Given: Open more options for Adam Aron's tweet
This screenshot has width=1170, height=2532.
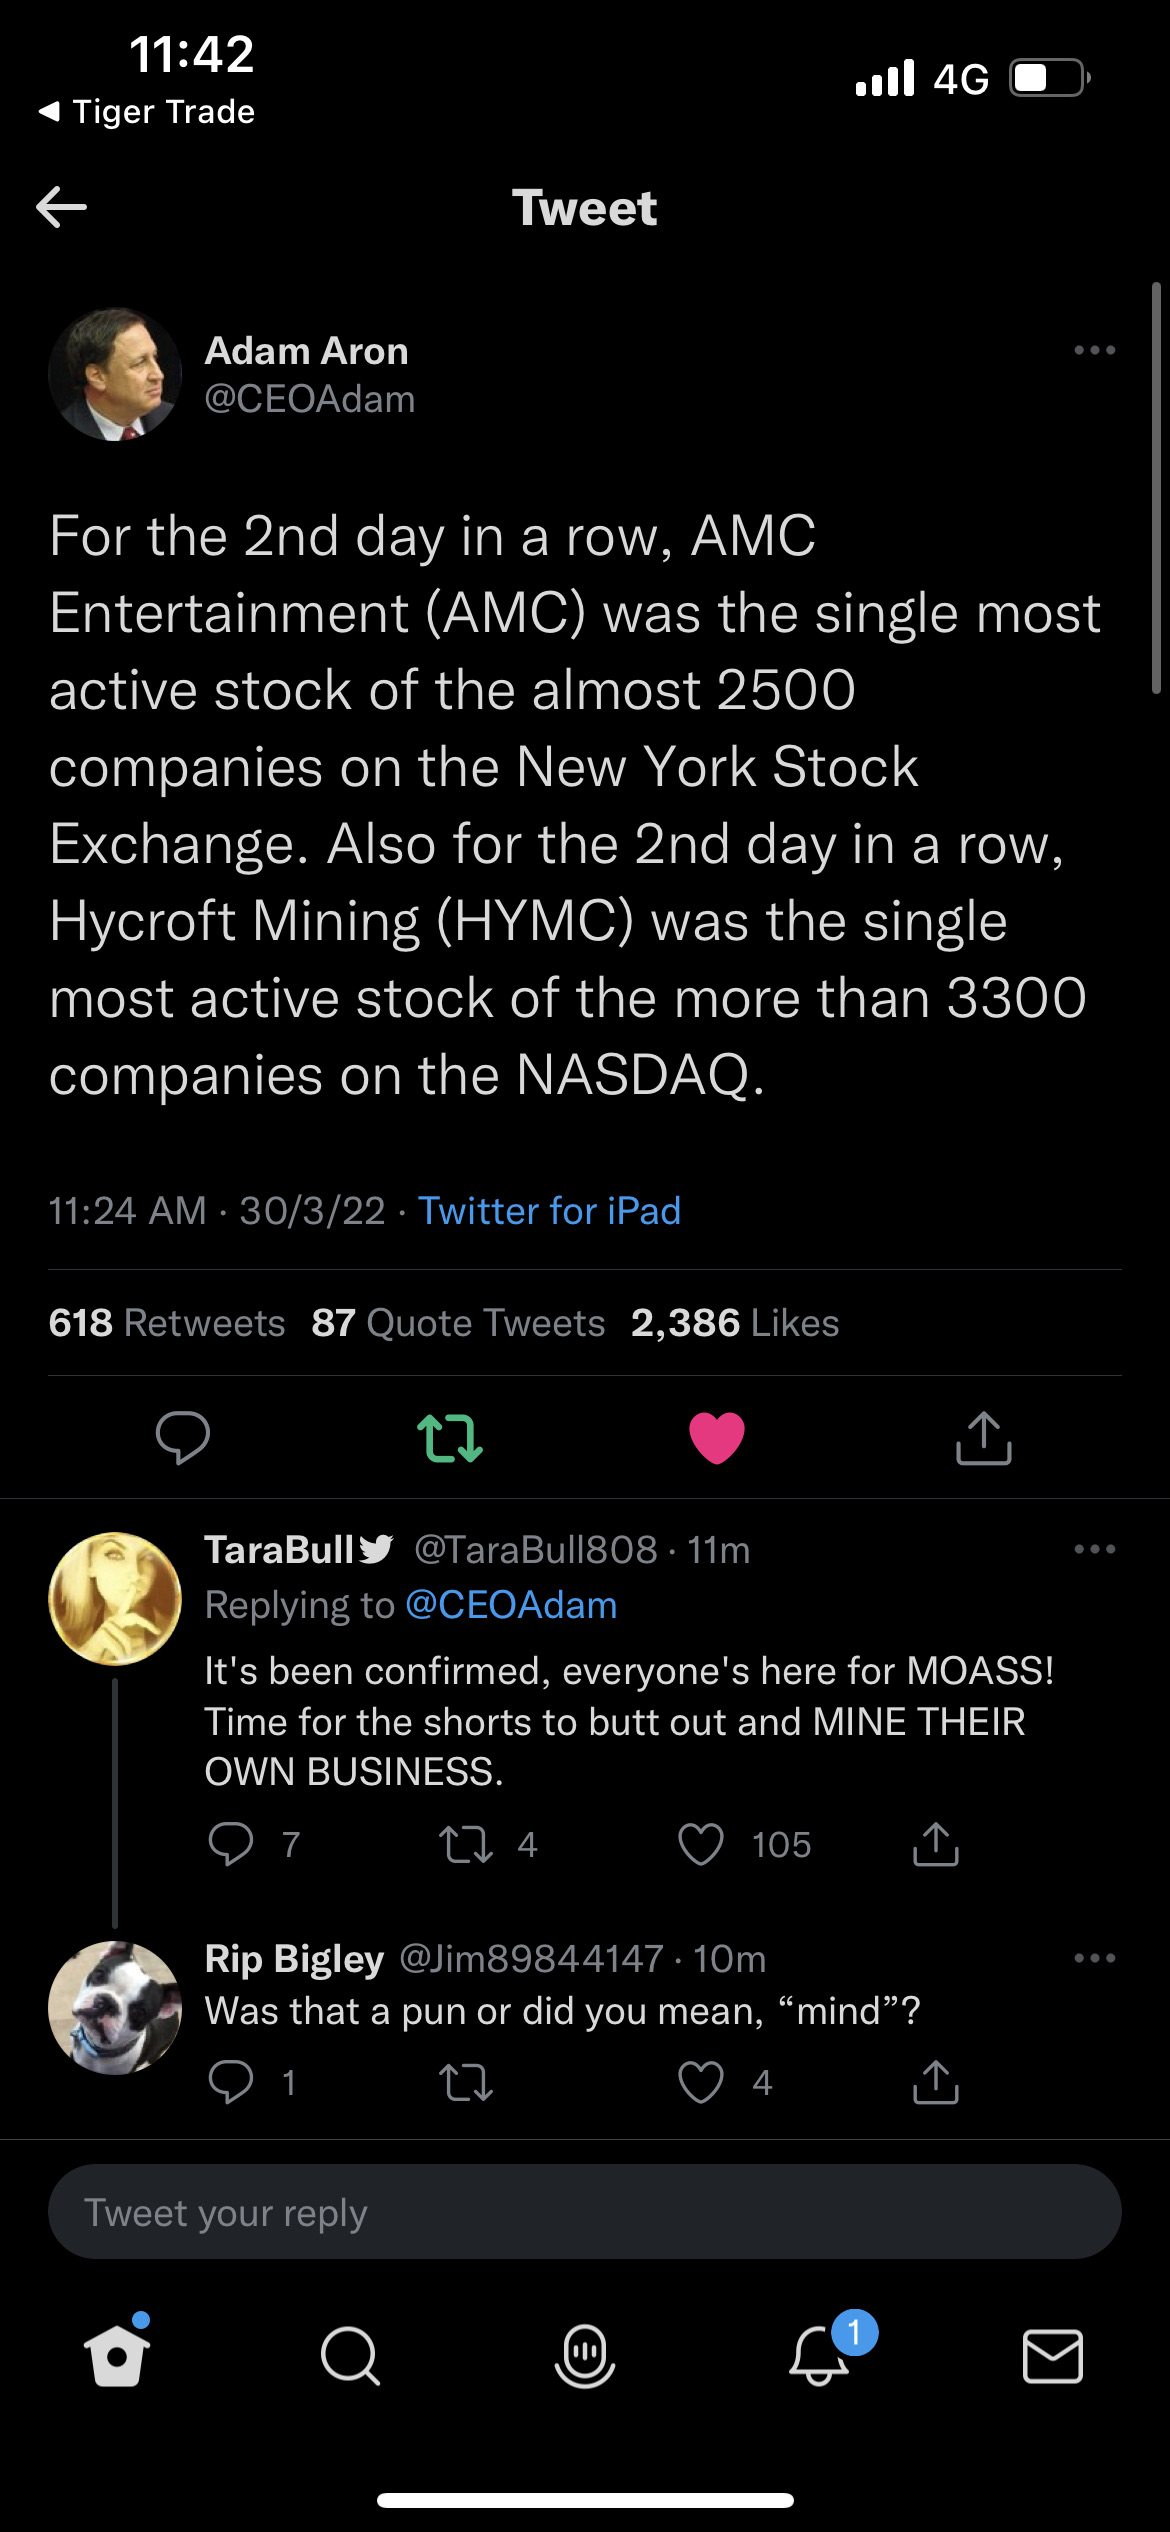Looking at the screenshot, I should pyautogui.click(x=1094, y=350).
